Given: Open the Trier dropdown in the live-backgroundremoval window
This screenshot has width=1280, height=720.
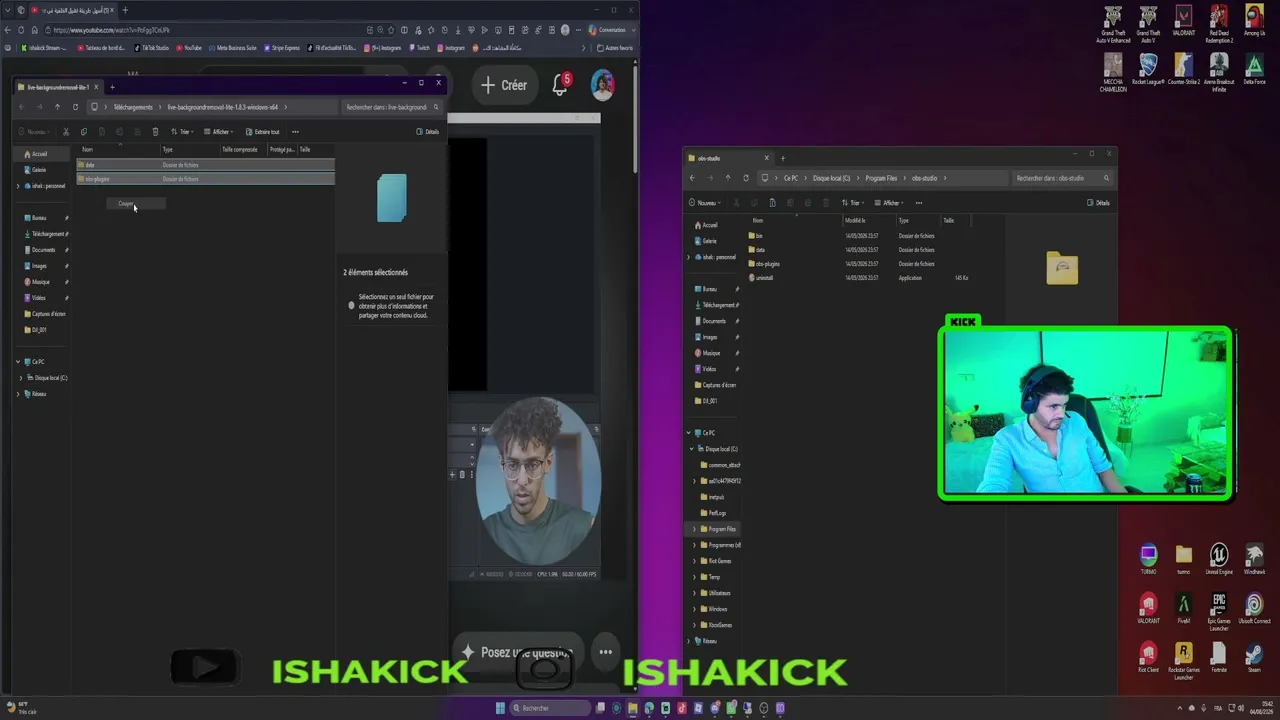Looking at the screenshot, I should (x=181, y=132).
